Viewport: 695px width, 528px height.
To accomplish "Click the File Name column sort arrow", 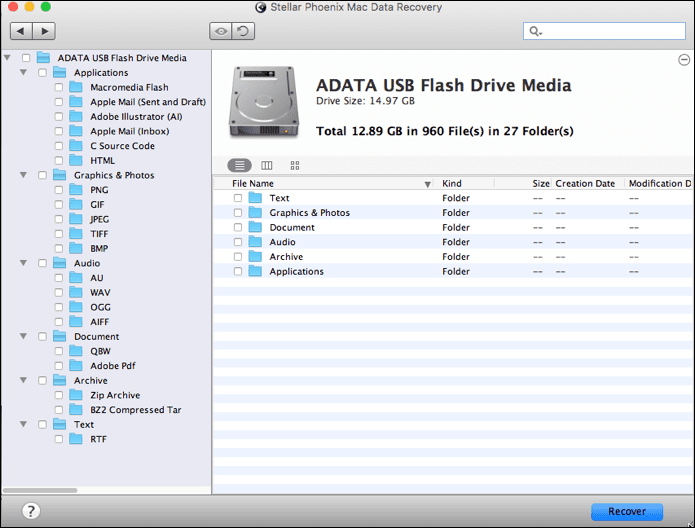I will click(427, 184).
